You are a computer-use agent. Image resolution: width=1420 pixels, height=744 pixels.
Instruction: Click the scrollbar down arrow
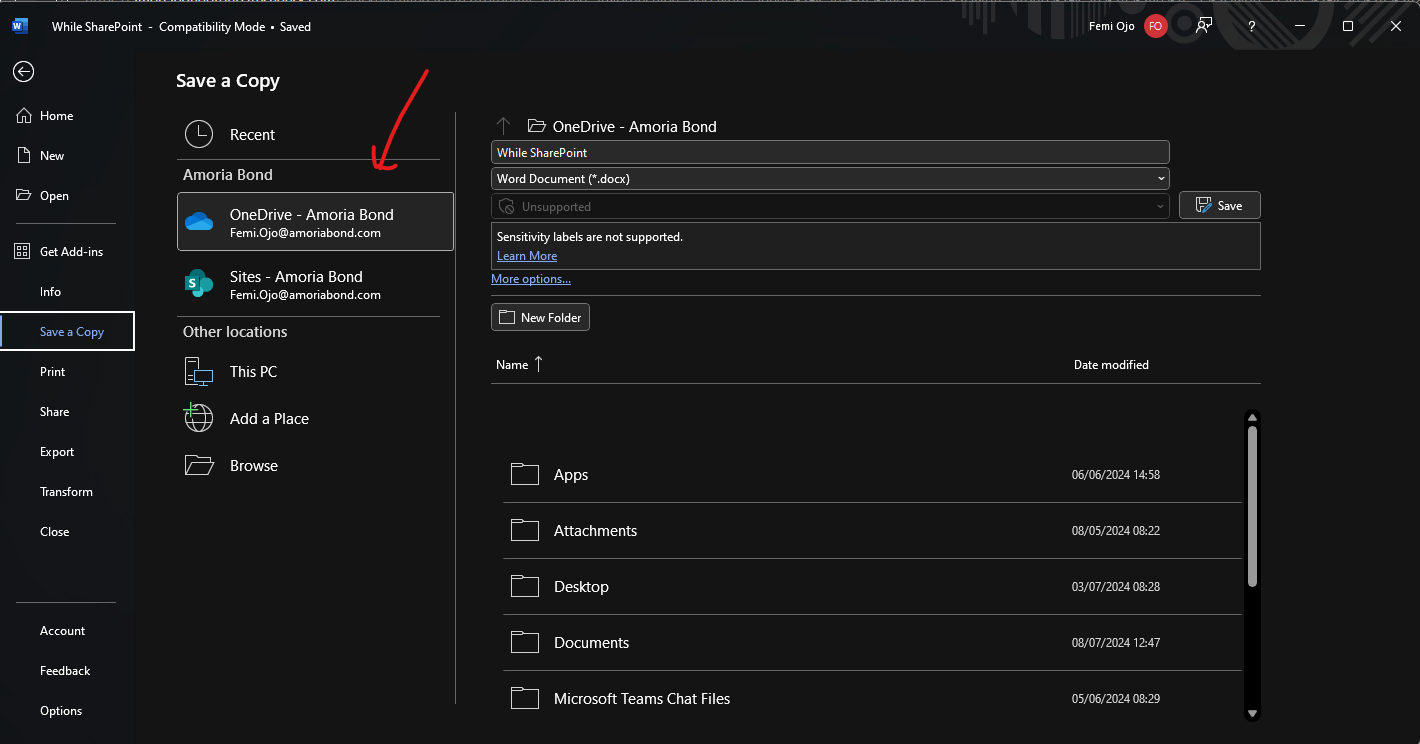point(1252,713)
